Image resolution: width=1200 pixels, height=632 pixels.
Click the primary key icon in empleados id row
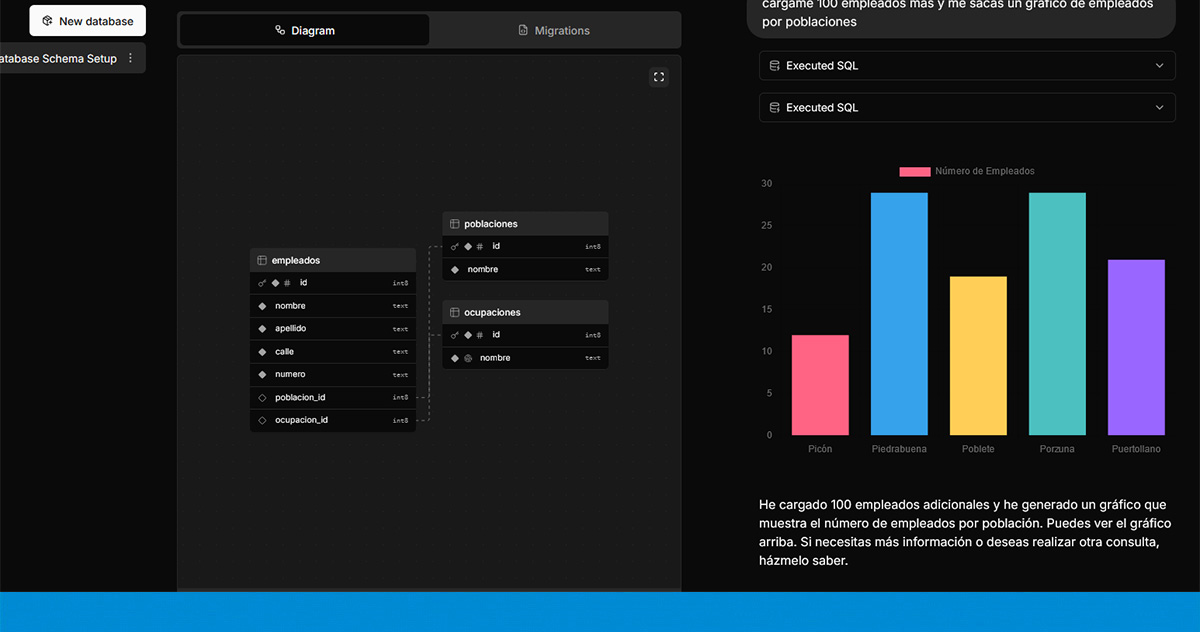pyautogui.click(x=262, y=283)
